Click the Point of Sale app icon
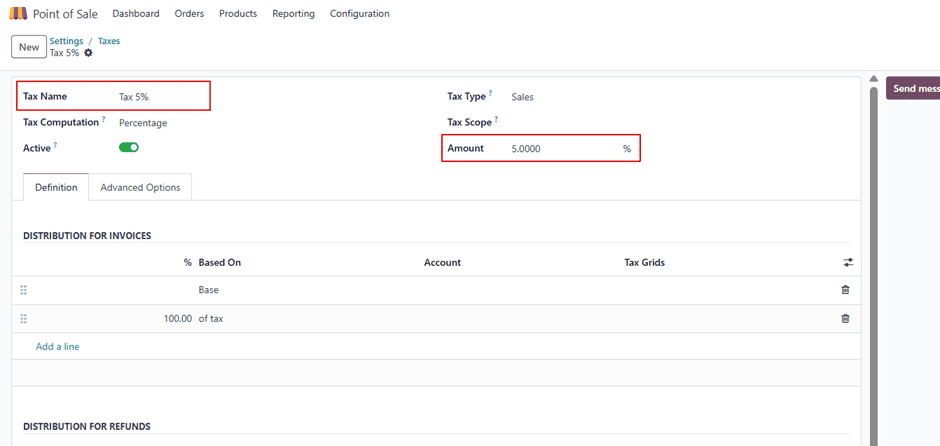The width and height of the screenshot is (940, 446). [x=18, y=14]
